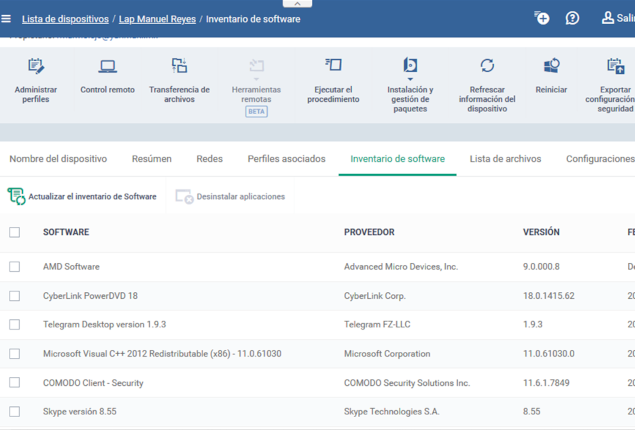The width and height of the screenshot is (635, 430).
Task: Check the COMODO Client - Security checkbox
Action: point(15,383)
